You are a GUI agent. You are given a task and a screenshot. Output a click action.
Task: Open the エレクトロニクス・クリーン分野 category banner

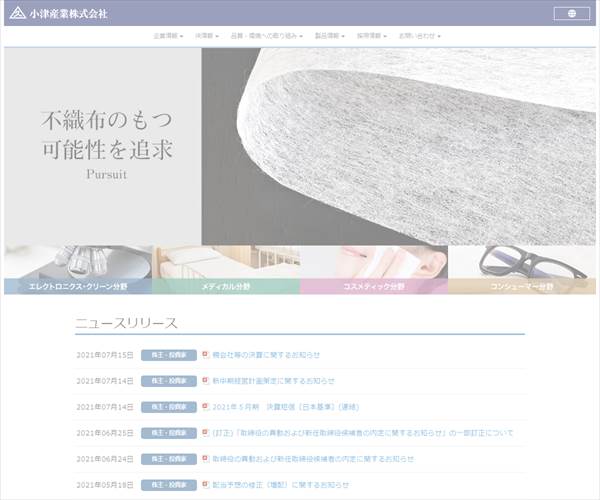point(78,270)
